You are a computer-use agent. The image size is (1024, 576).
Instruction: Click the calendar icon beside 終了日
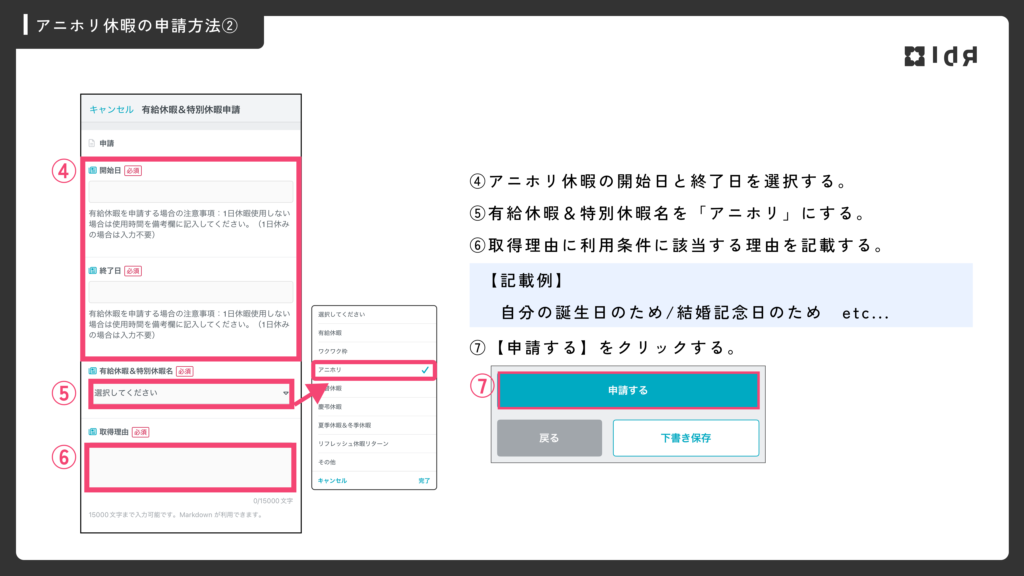93,270
